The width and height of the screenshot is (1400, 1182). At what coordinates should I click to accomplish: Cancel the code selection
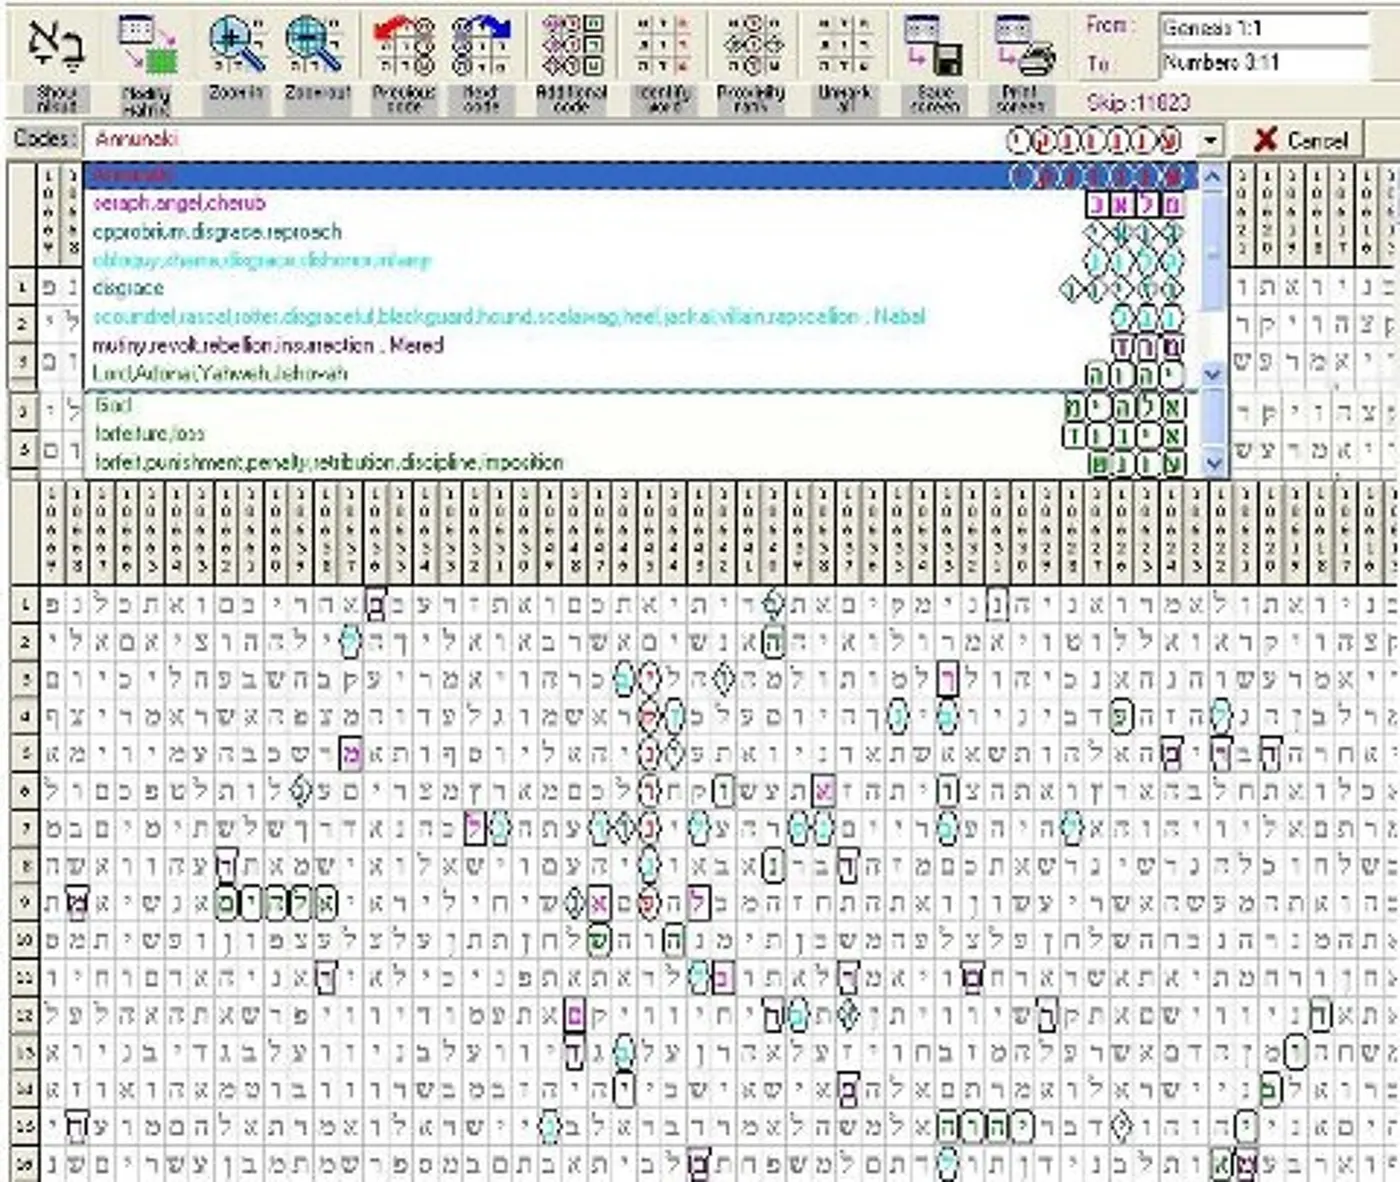click(x=1300, y=139)
